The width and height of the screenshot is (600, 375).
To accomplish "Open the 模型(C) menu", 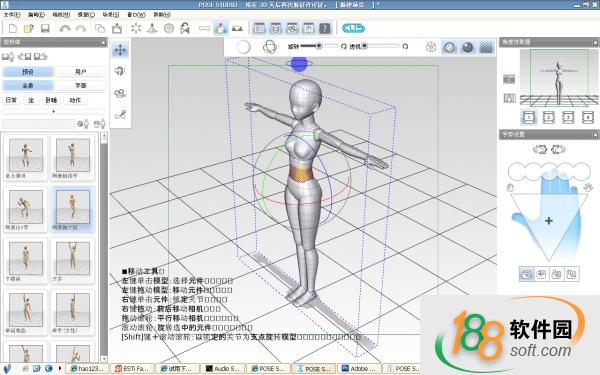I will tap(86, 15).
